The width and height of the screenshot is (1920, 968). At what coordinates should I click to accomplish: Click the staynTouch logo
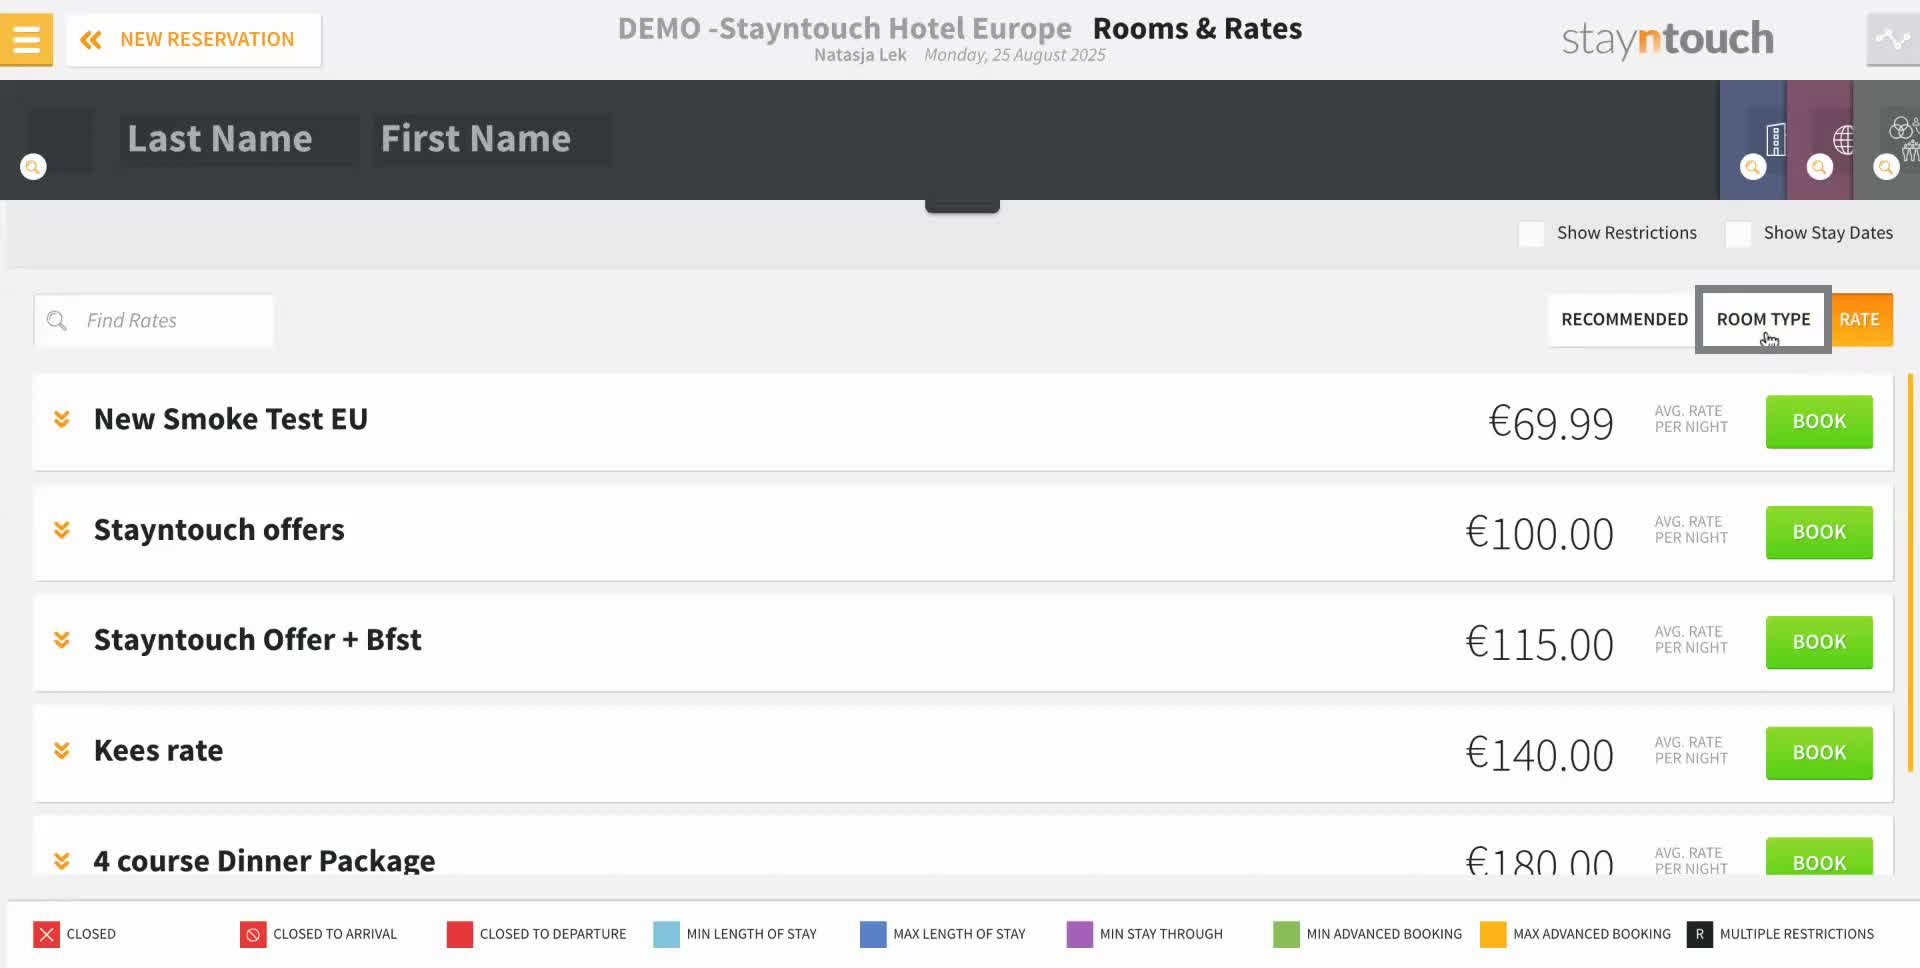1667,40
